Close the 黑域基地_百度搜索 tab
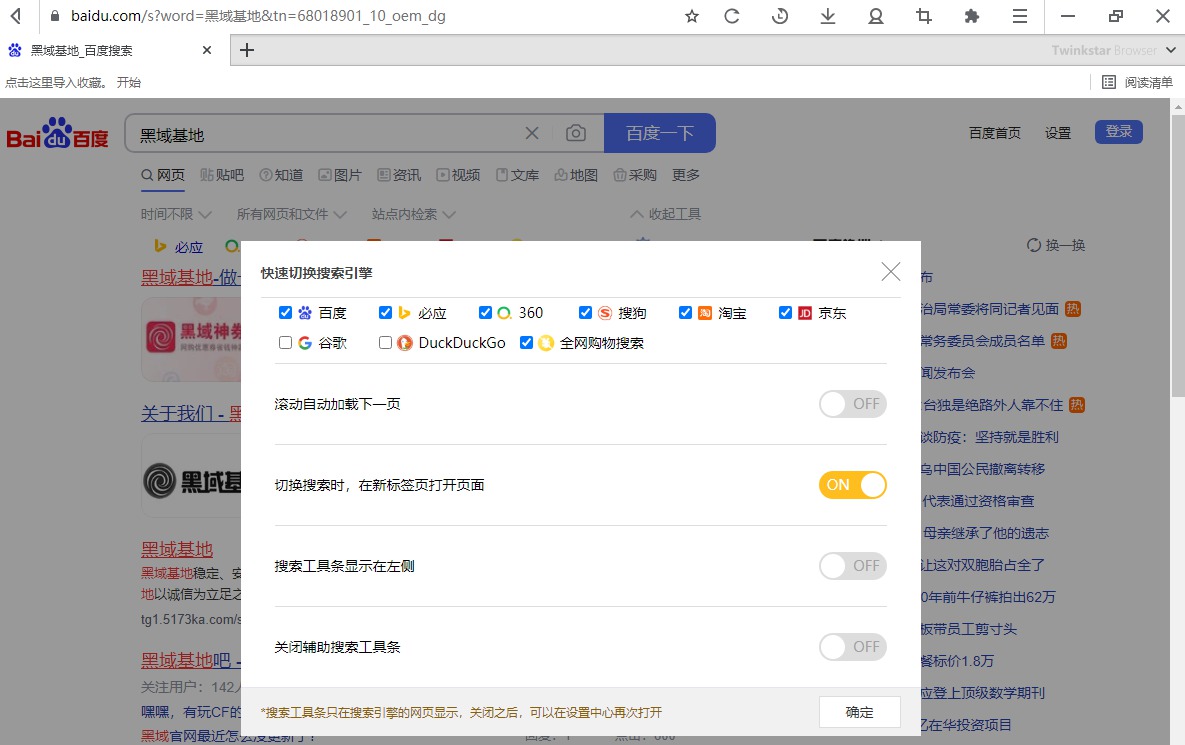This screenshot has width=1185, height=745. tap(207, 50)
